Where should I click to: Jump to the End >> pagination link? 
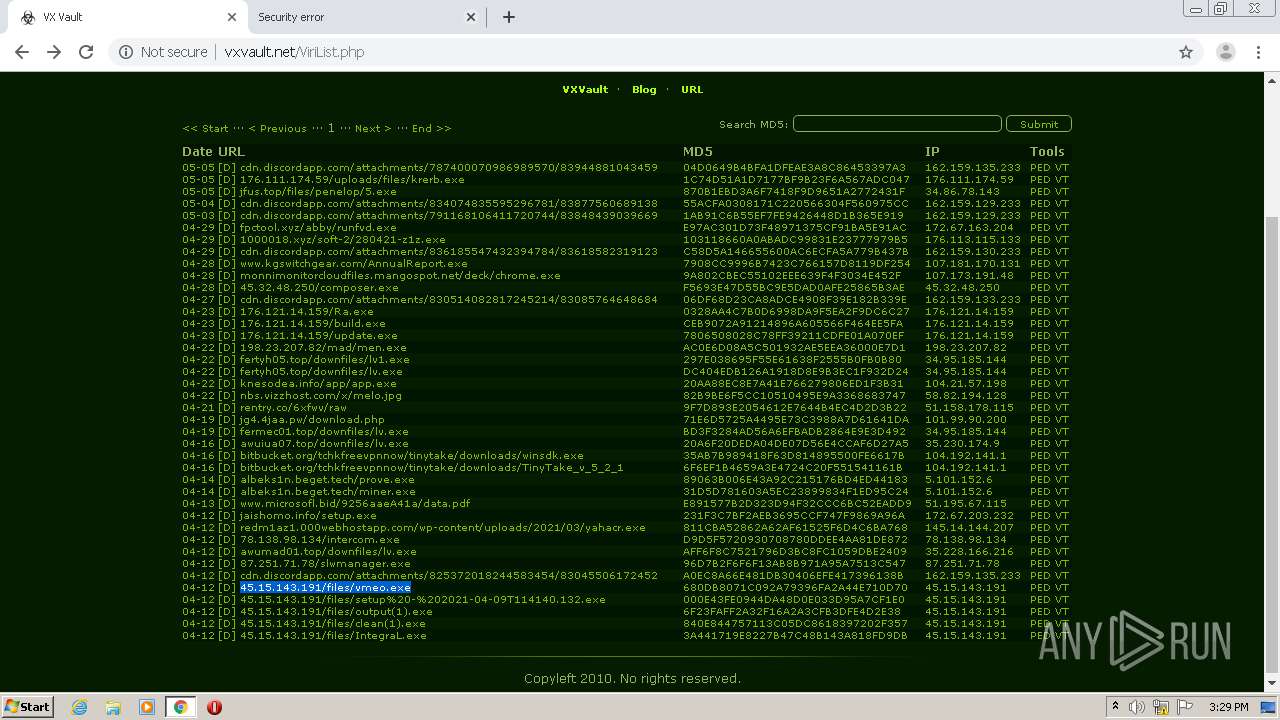(431, 128)
